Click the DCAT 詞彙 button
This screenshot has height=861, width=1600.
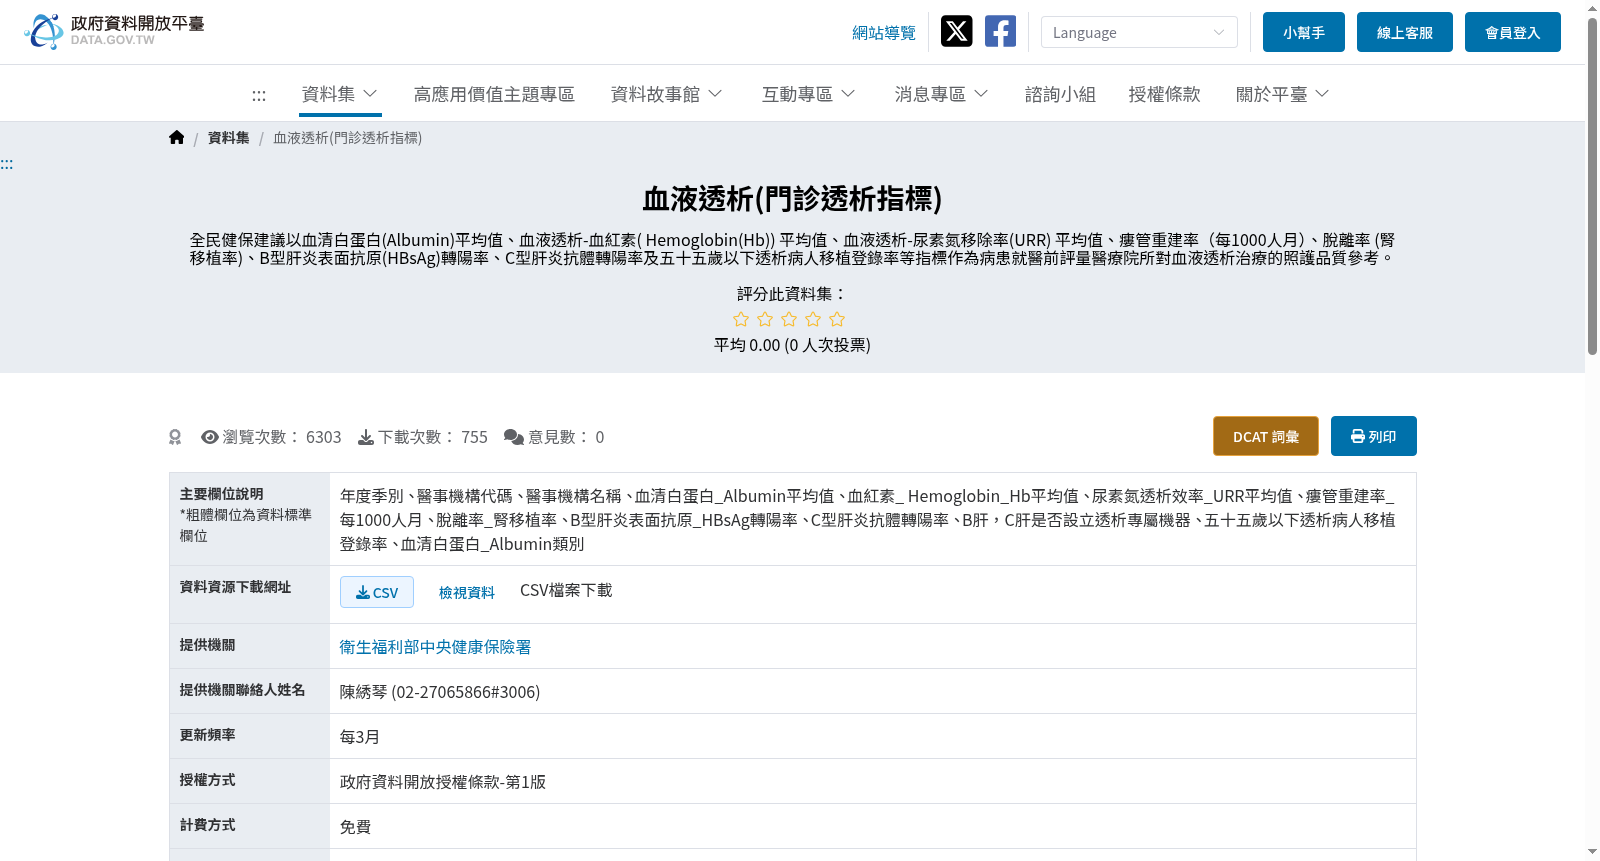tap(1266, 436)
